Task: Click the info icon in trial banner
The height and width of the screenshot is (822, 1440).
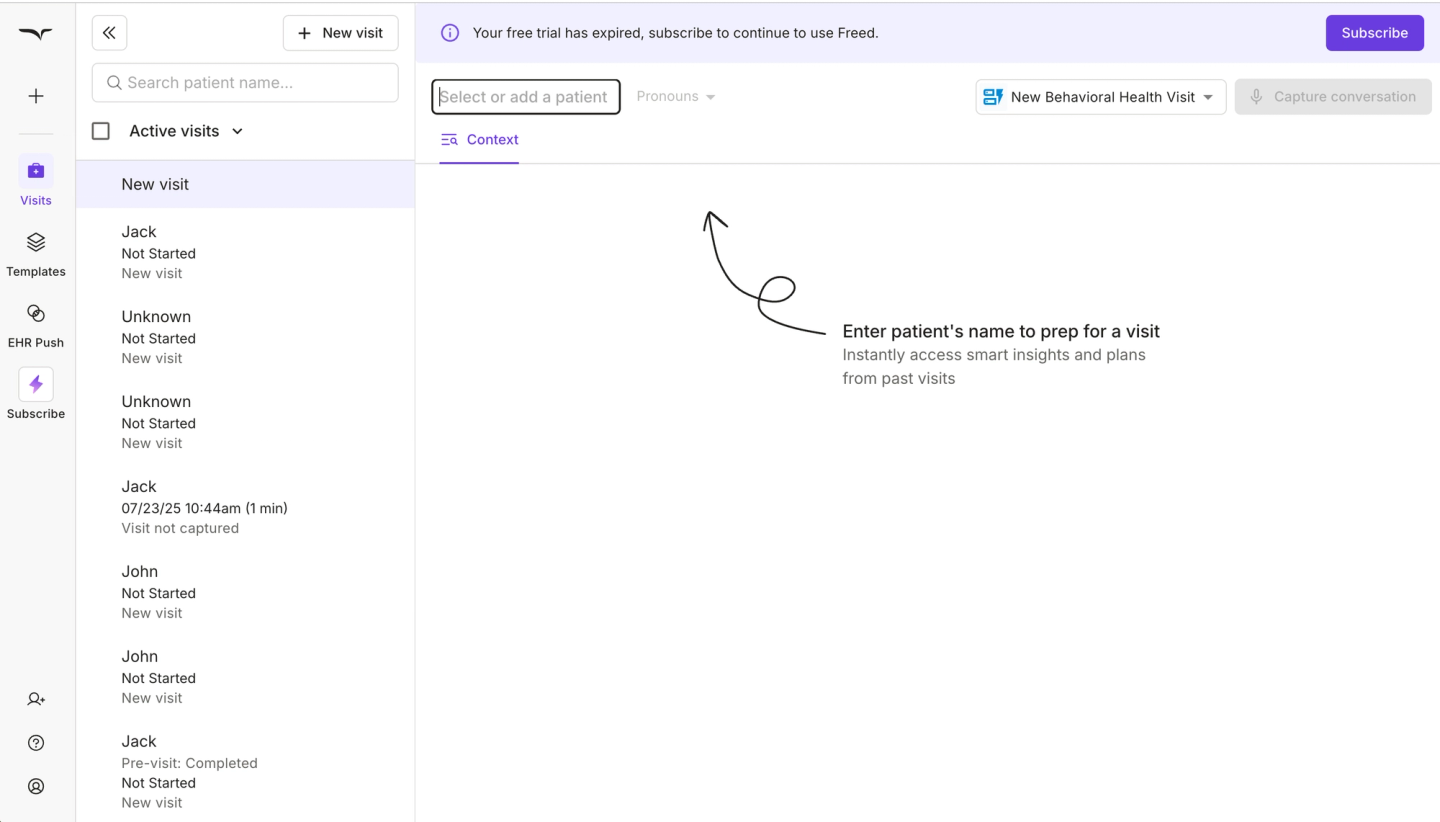Action: (450, 33)
